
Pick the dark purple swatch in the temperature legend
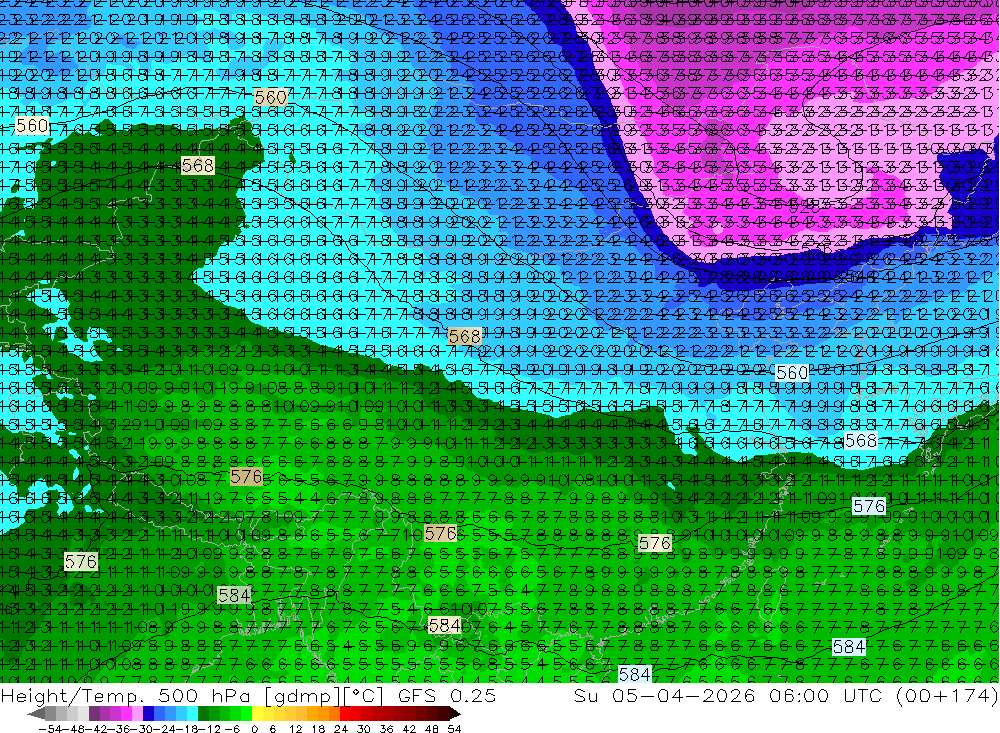pyautogui.click(x=94, y=714)
